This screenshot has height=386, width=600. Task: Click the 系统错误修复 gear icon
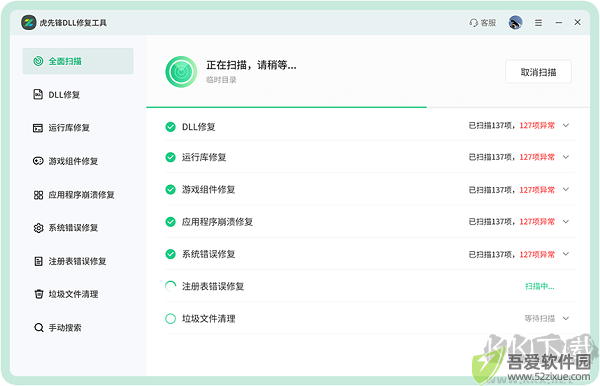38,228
